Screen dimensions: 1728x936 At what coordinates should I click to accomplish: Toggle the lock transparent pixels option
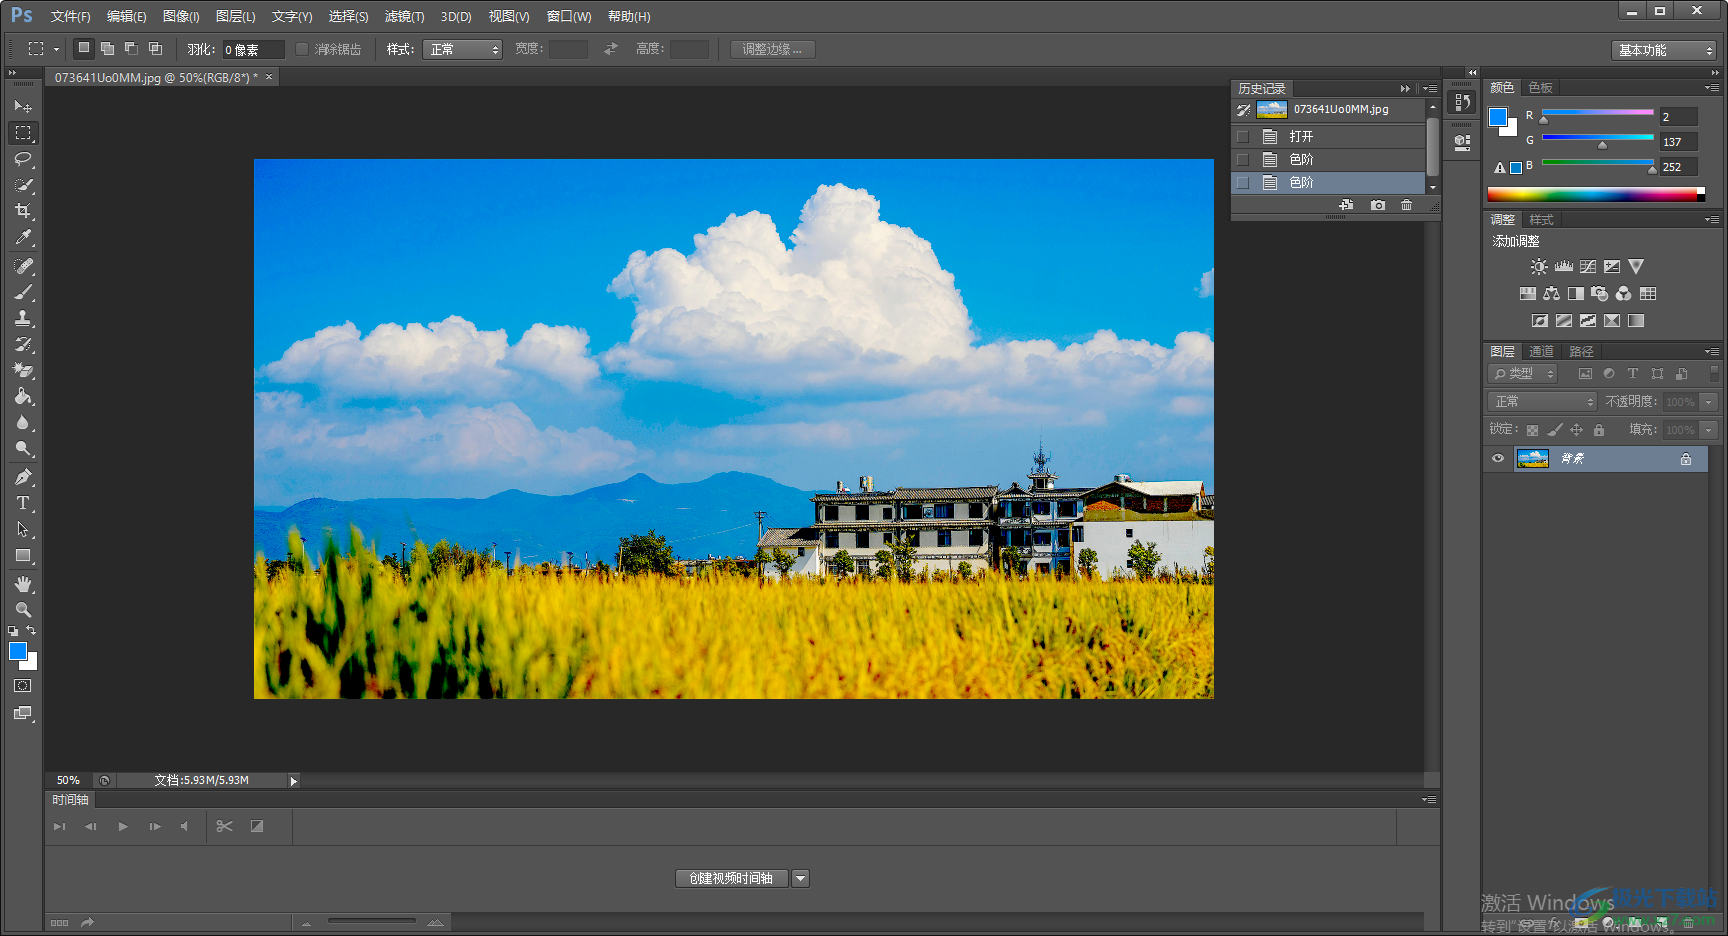point(1533,429)
